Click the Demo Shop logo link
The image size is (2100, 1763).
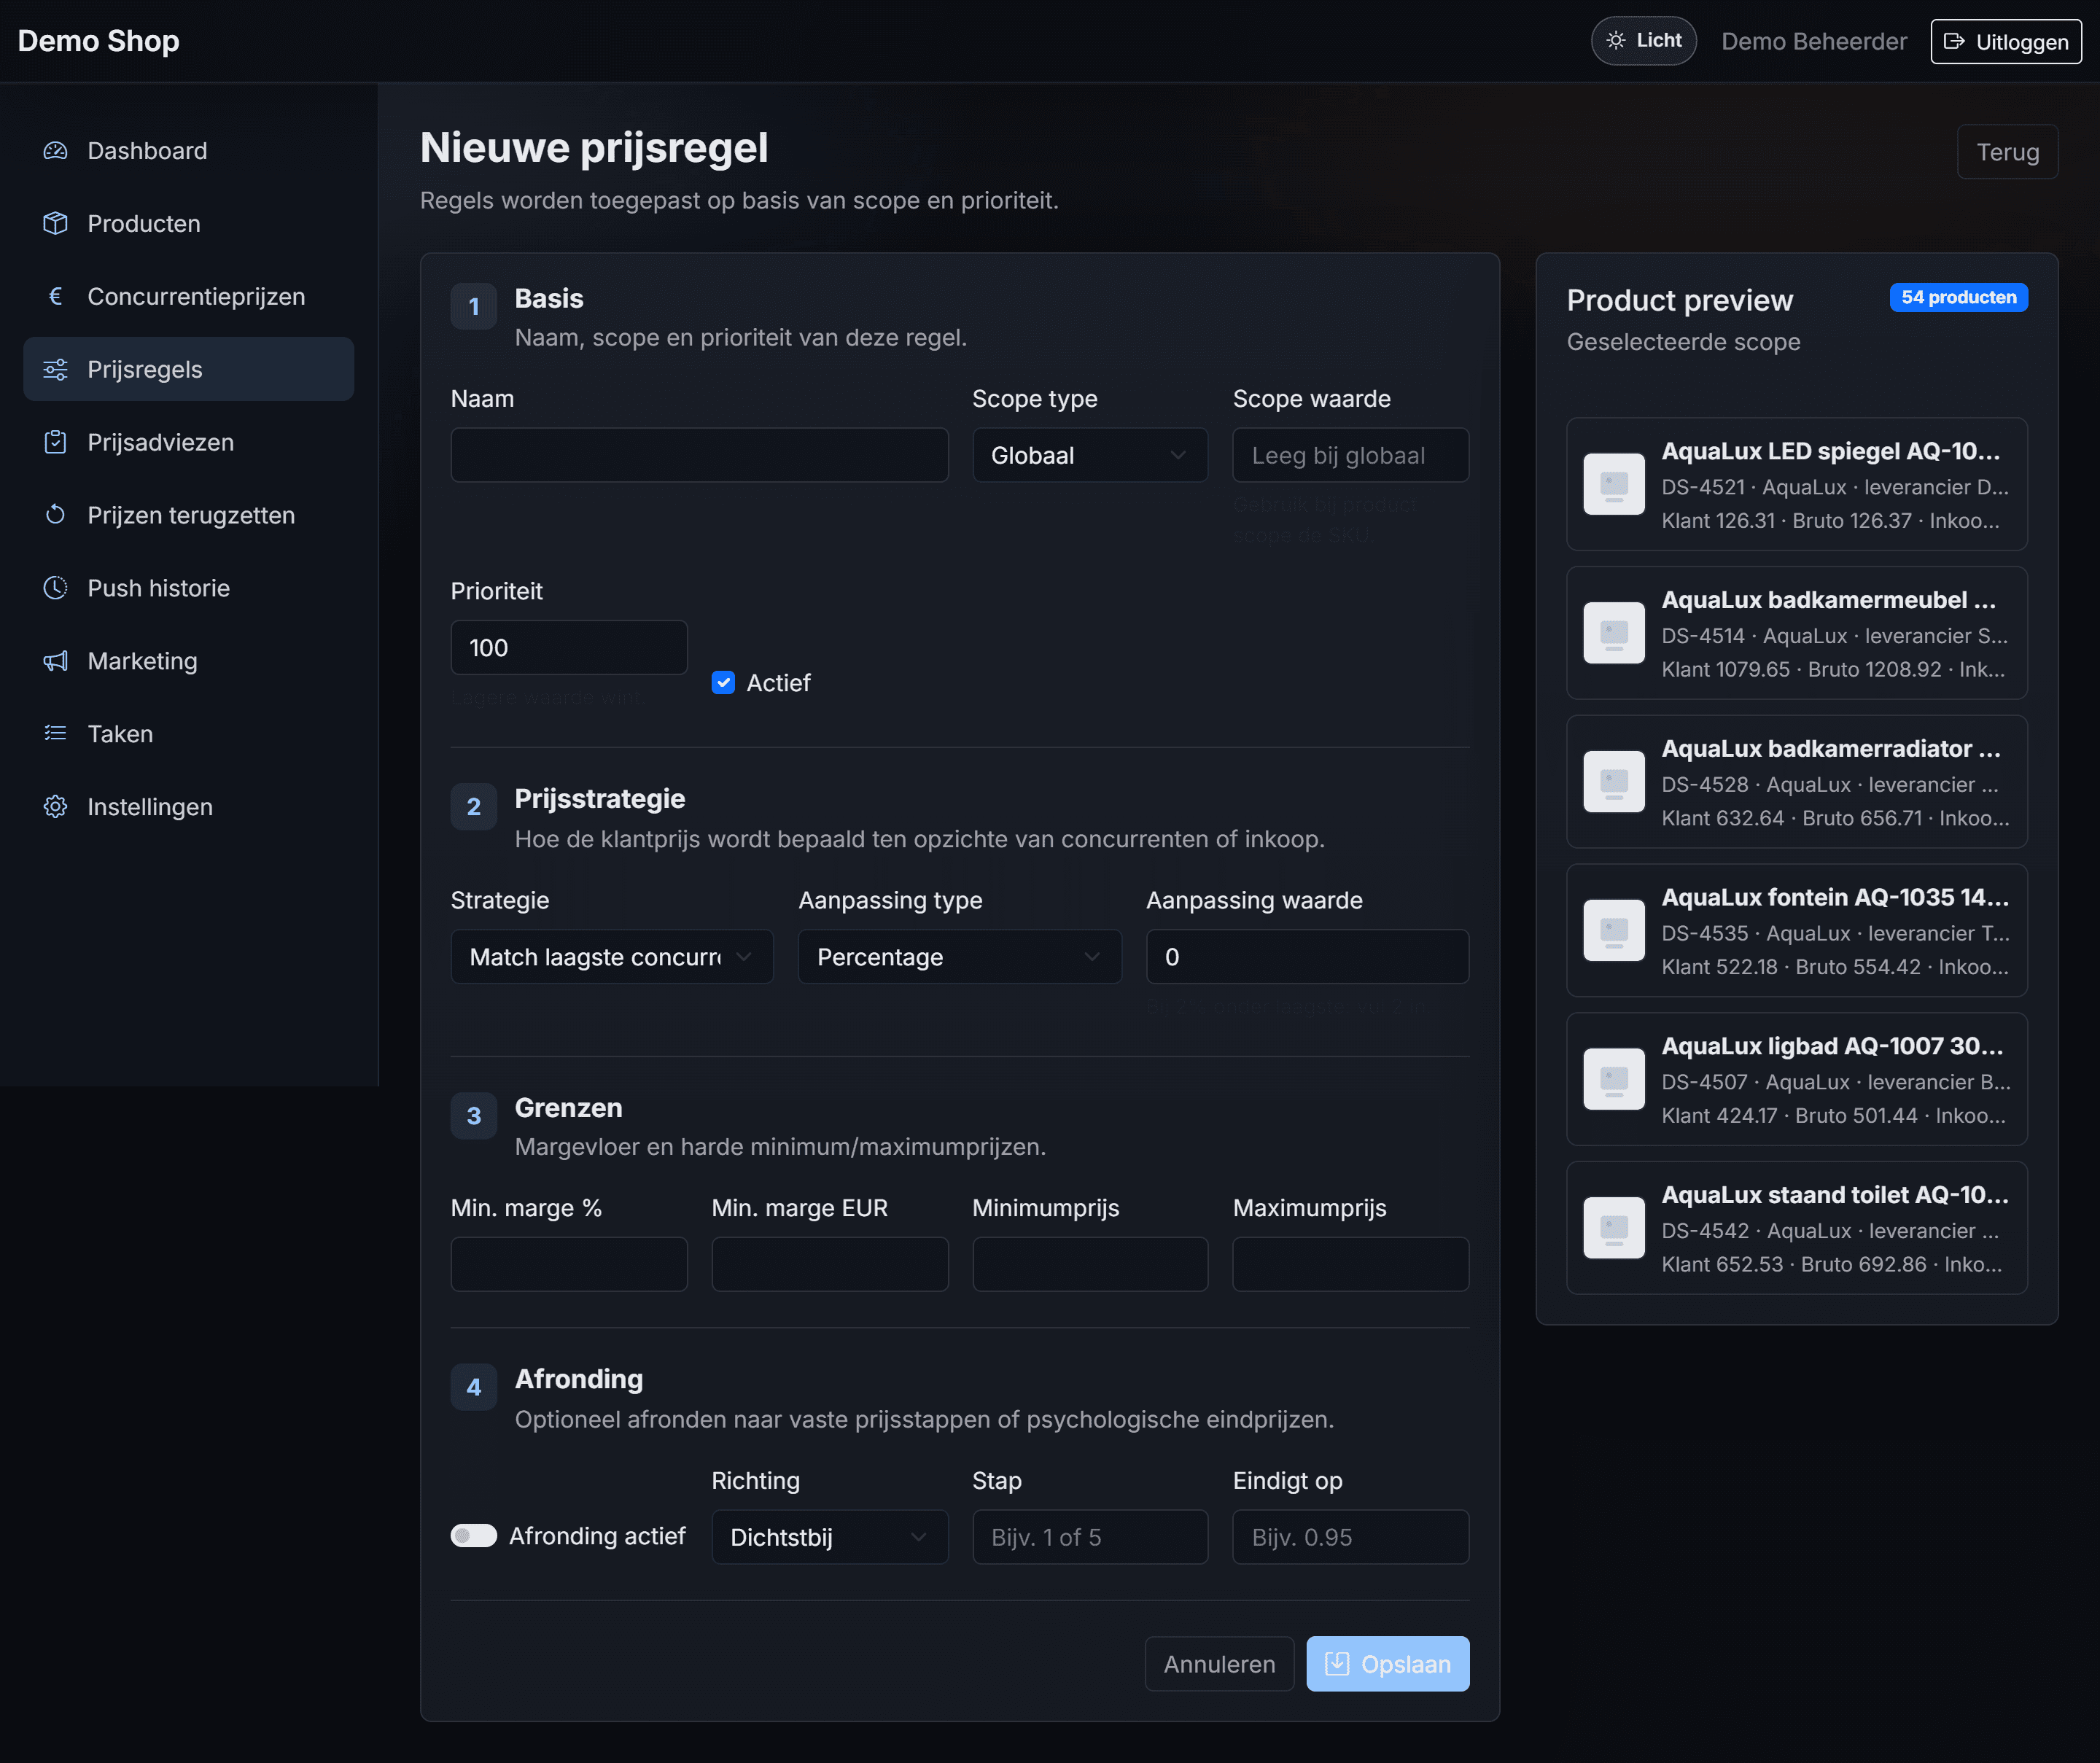coord(99,41)
